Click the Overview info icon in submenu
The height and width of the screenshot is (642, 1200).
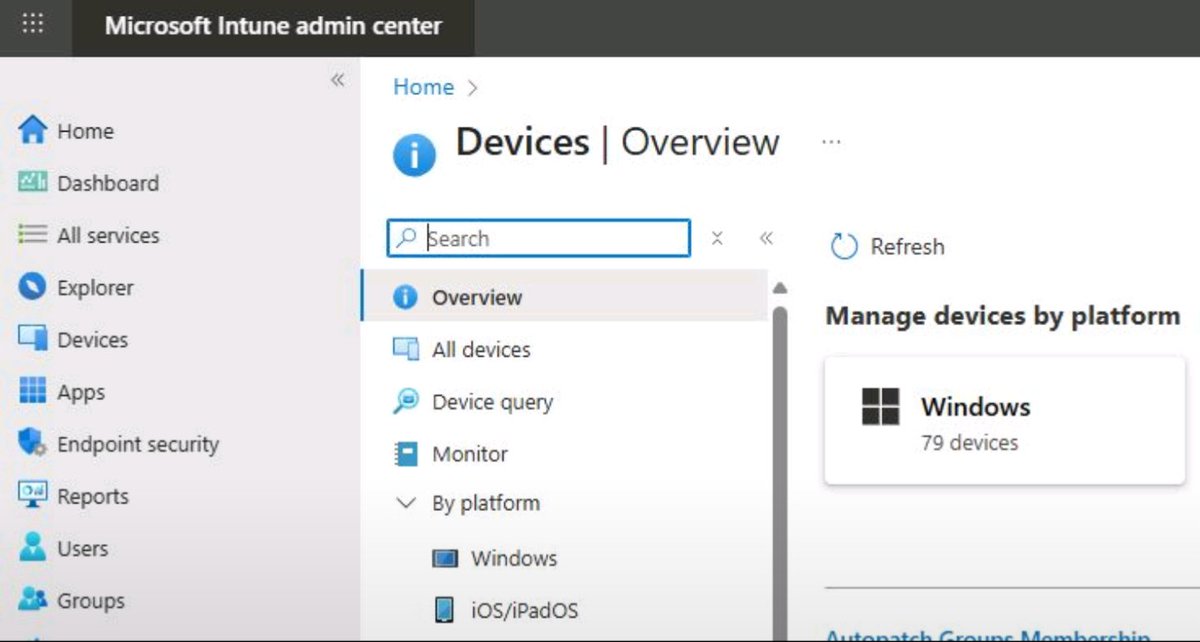coord(405,297)
